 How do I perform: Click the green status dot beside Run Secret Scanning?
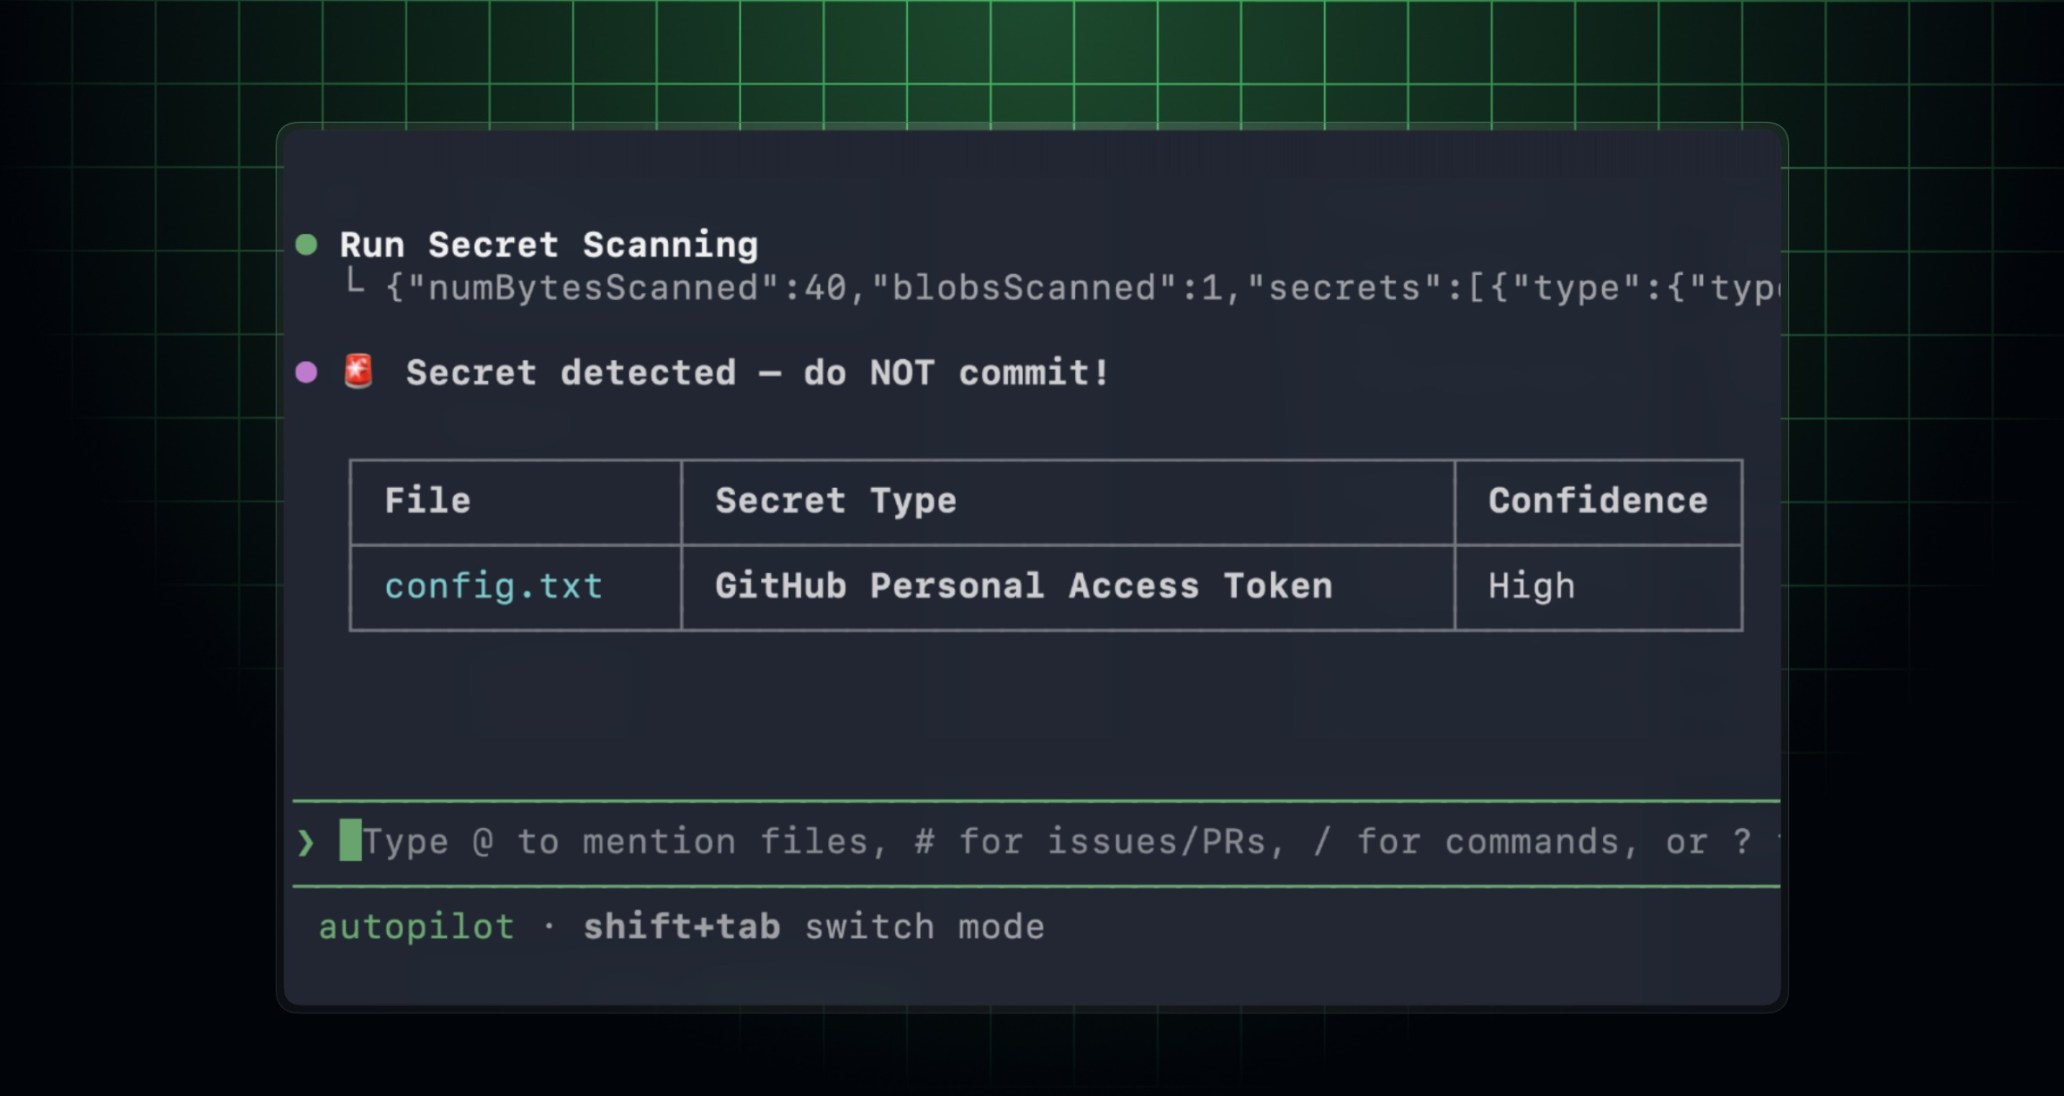307,244
